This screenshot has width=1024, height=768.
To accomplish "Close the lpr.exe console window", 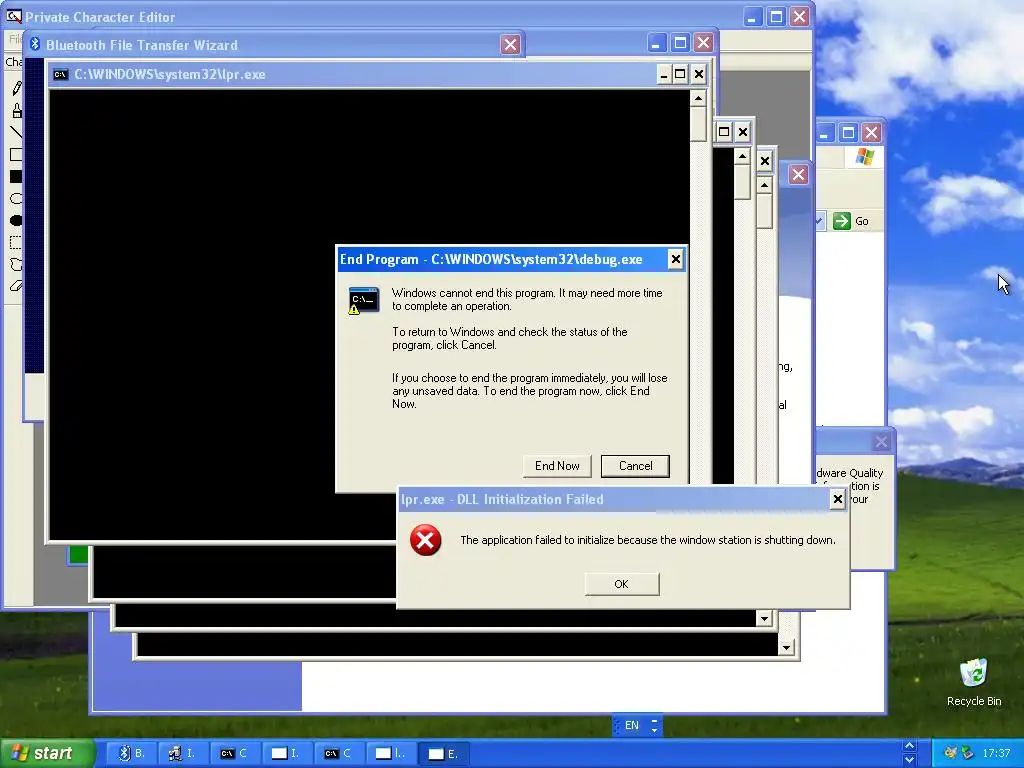I will (x=699, y=74).
